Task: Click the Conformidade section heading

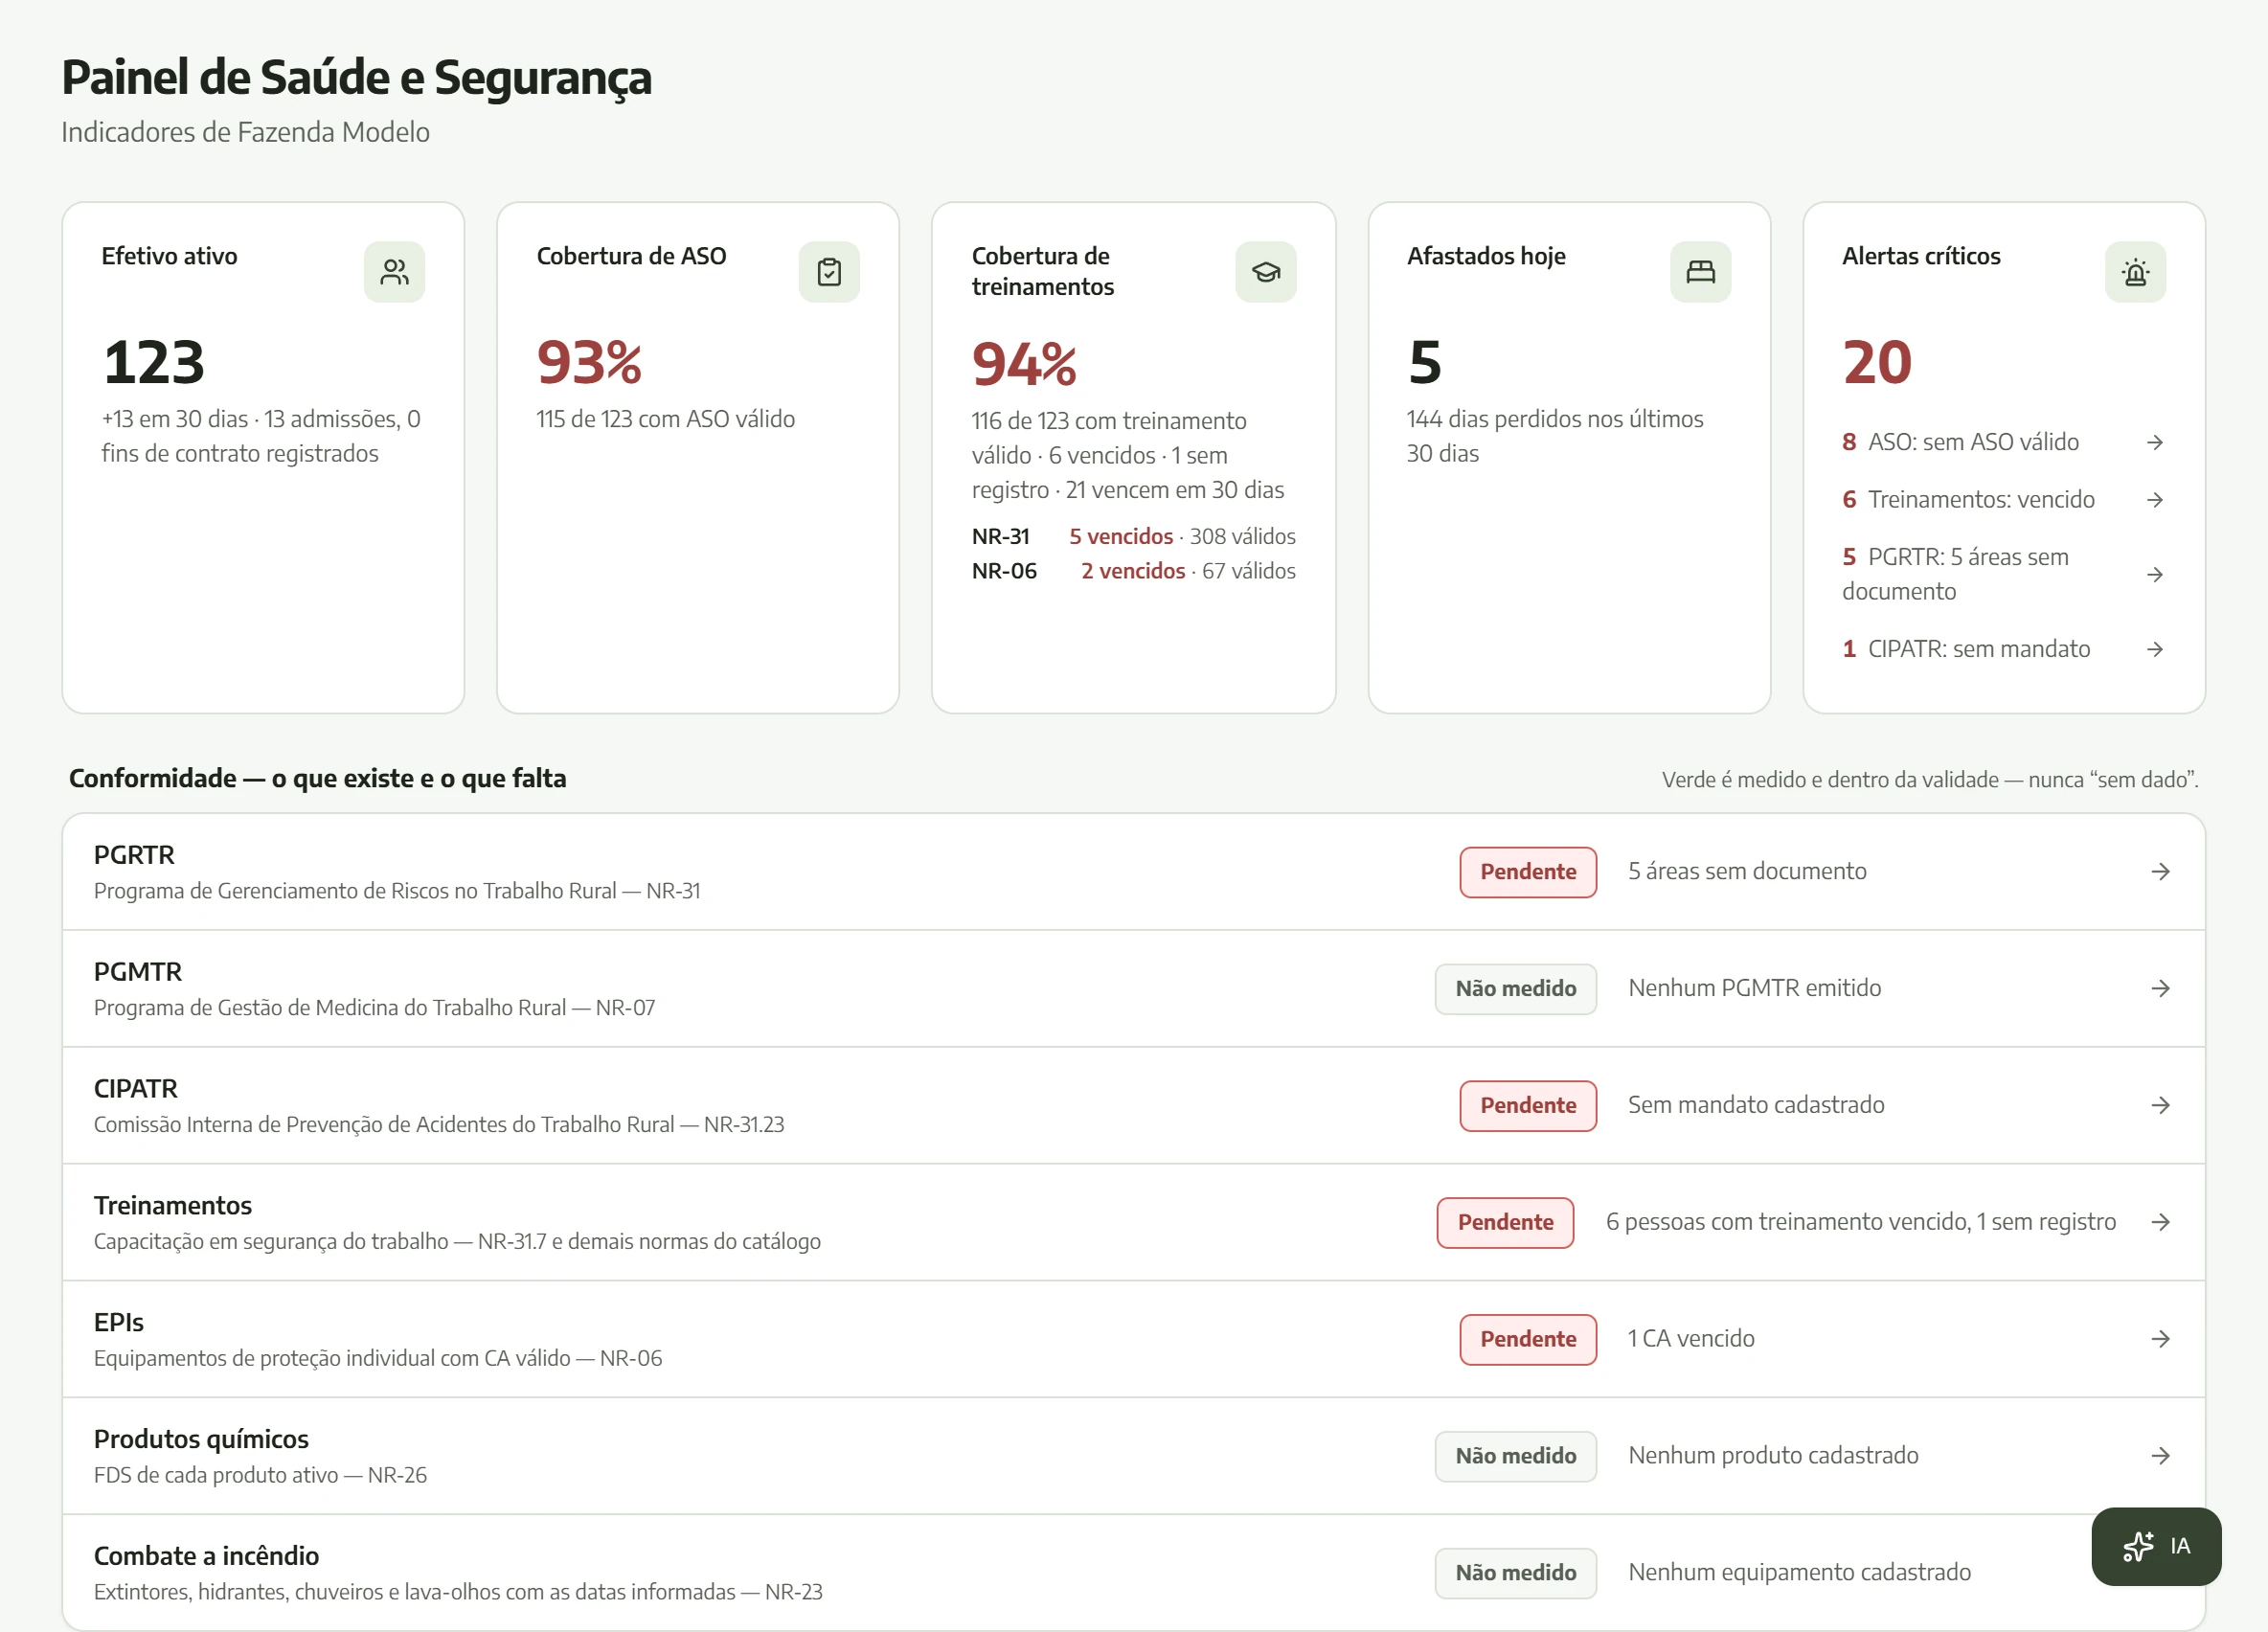Action: click(x=317, y=779)
